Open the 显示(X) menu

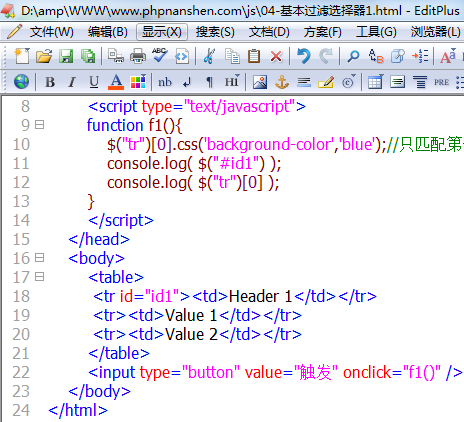click(x=162, y=32)
